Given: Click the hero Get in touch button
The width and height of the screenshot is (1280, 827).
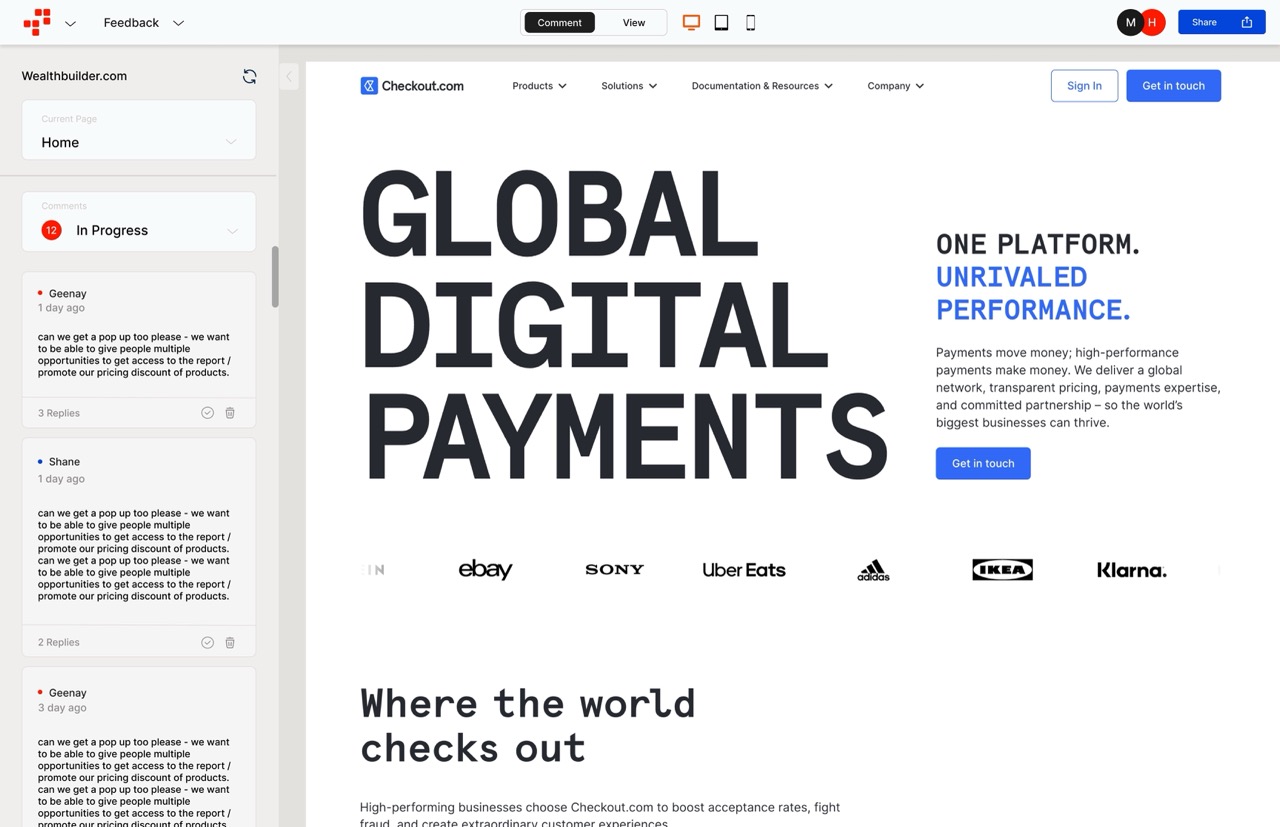Looking at the screenshot, I should 983,463.
